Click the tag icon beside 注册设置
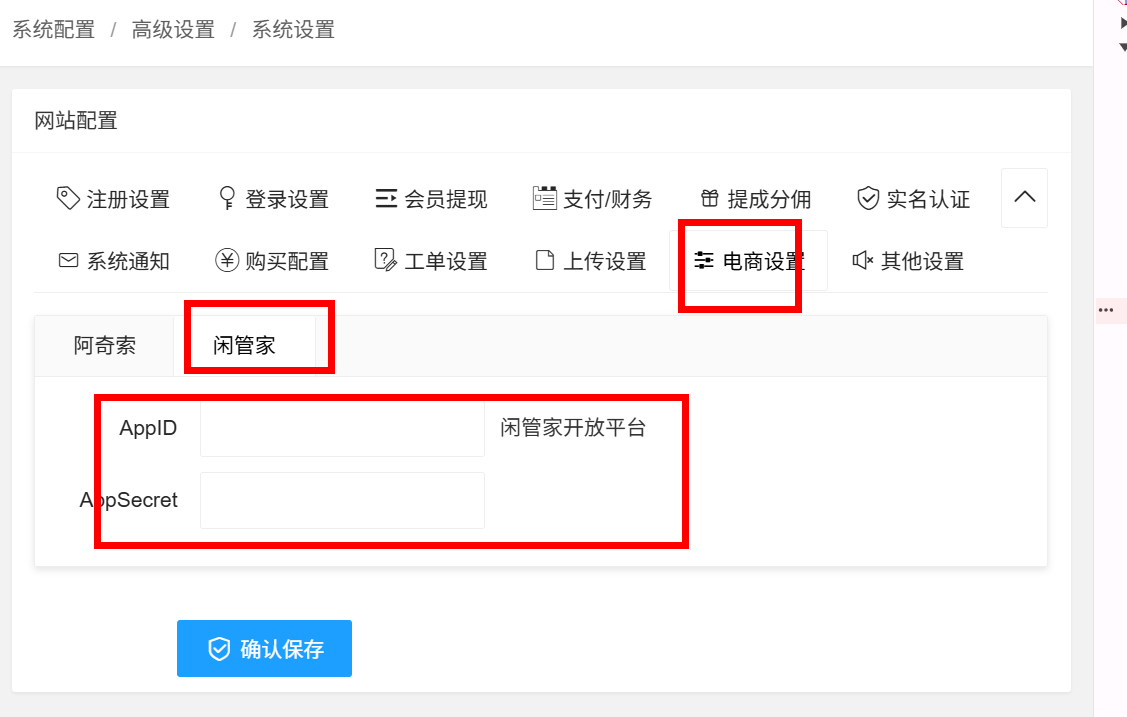Image resolution: width=1127 pixels, height=717 pixels. point(68,198)
